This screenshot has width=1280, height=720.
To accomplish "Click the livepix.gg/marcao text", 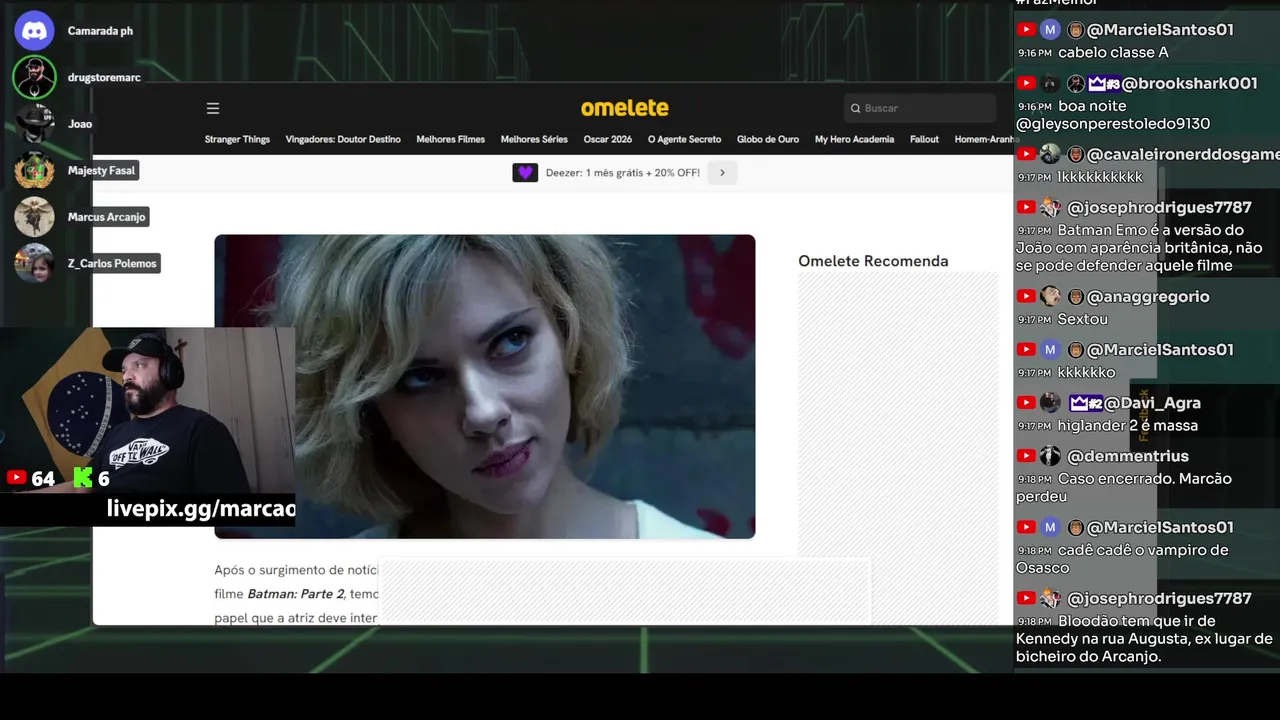I will [201, 508].
